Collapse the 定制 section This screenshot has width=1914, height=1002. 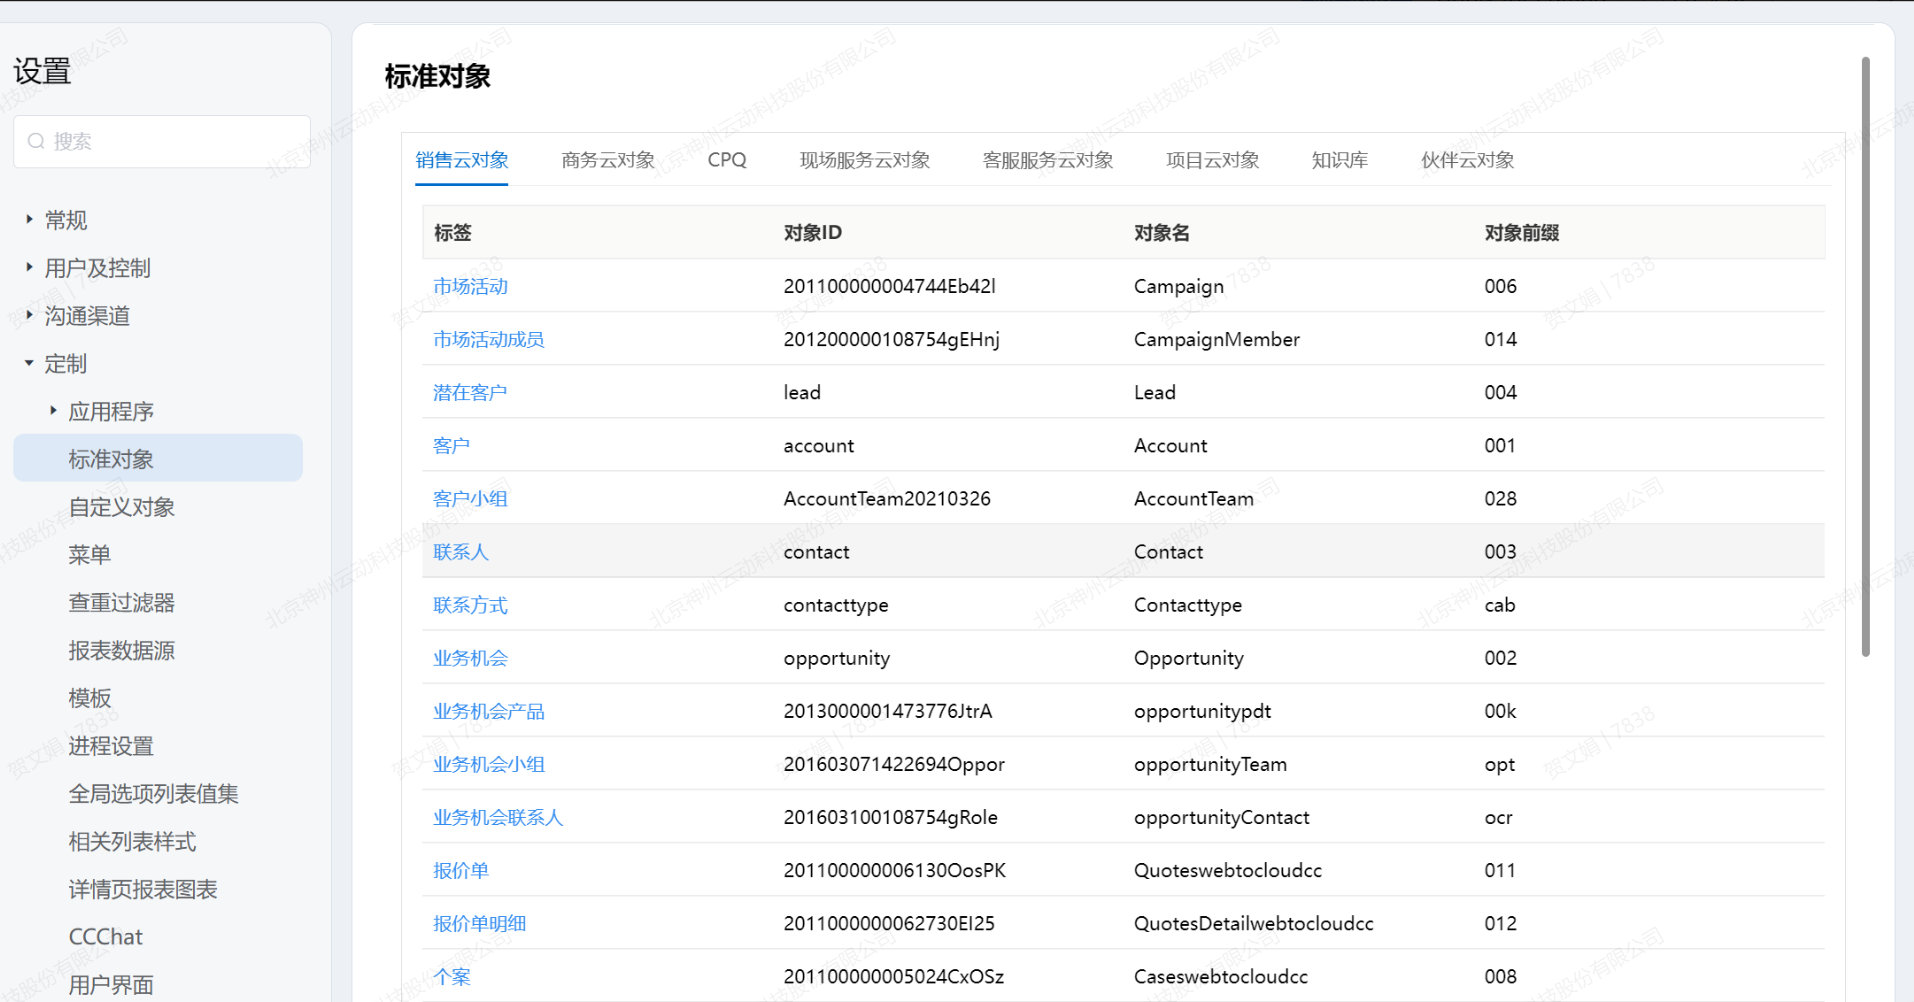point(29,363)
